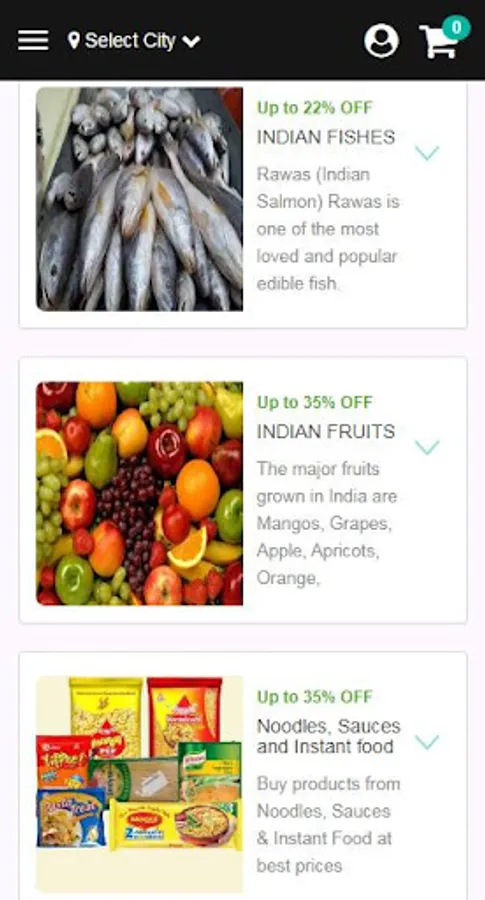Open the user account profile icon
The height and width of the screenshot is (900, 485).
(381, 40)
